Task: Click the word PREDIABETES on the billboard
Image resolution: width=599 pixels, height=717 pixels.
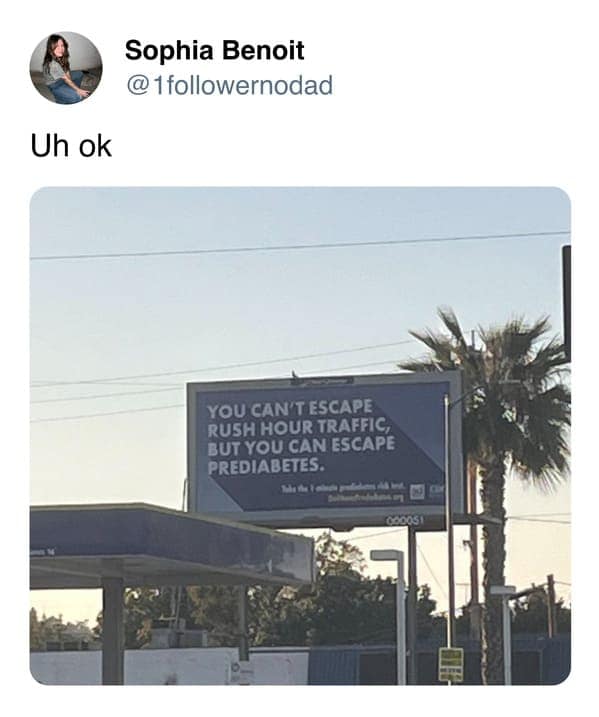Action: tap(267, 466)
